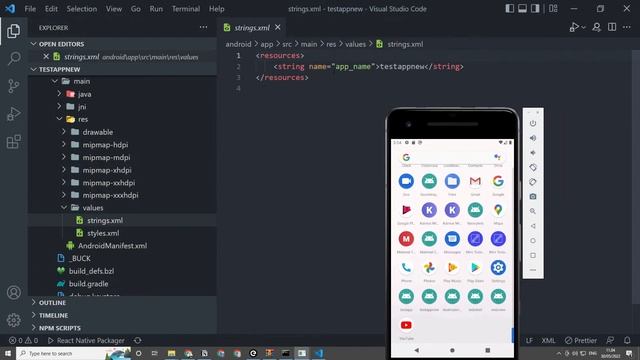Split the editor right
The height and width of the screenshot is (360, 640).
612,27
